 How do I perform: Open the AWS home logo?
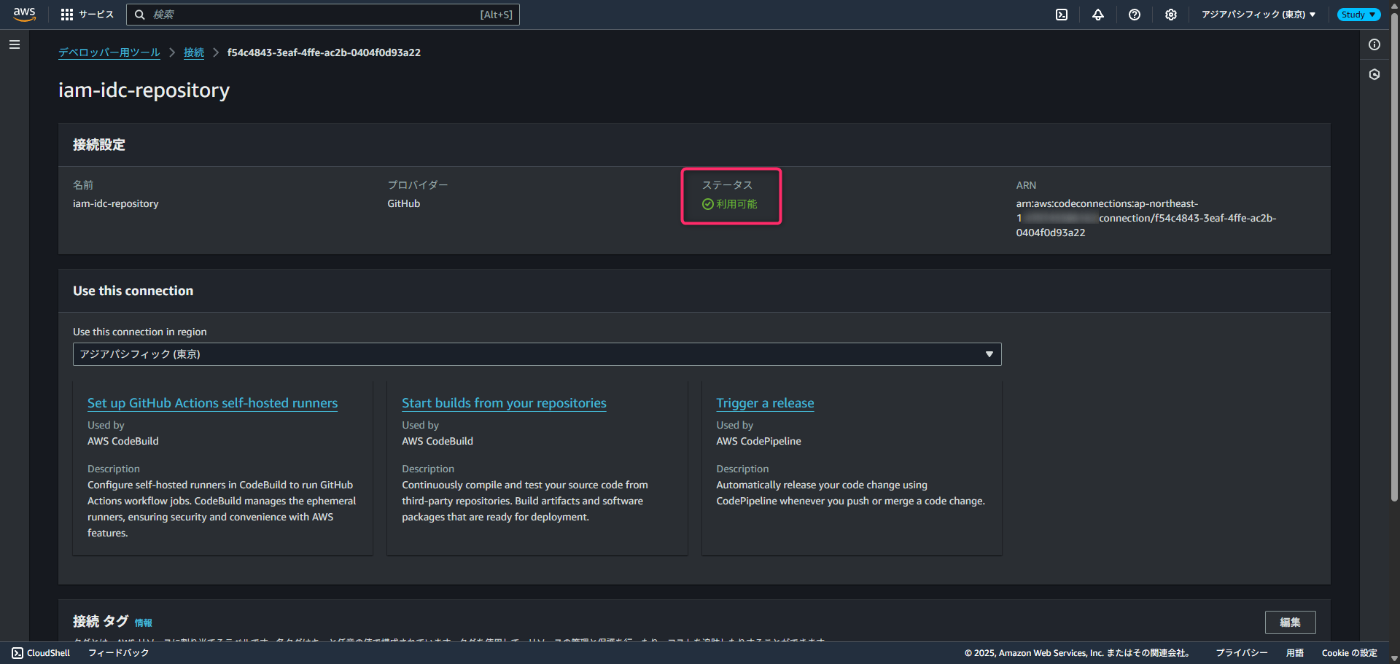click(24, 14)
